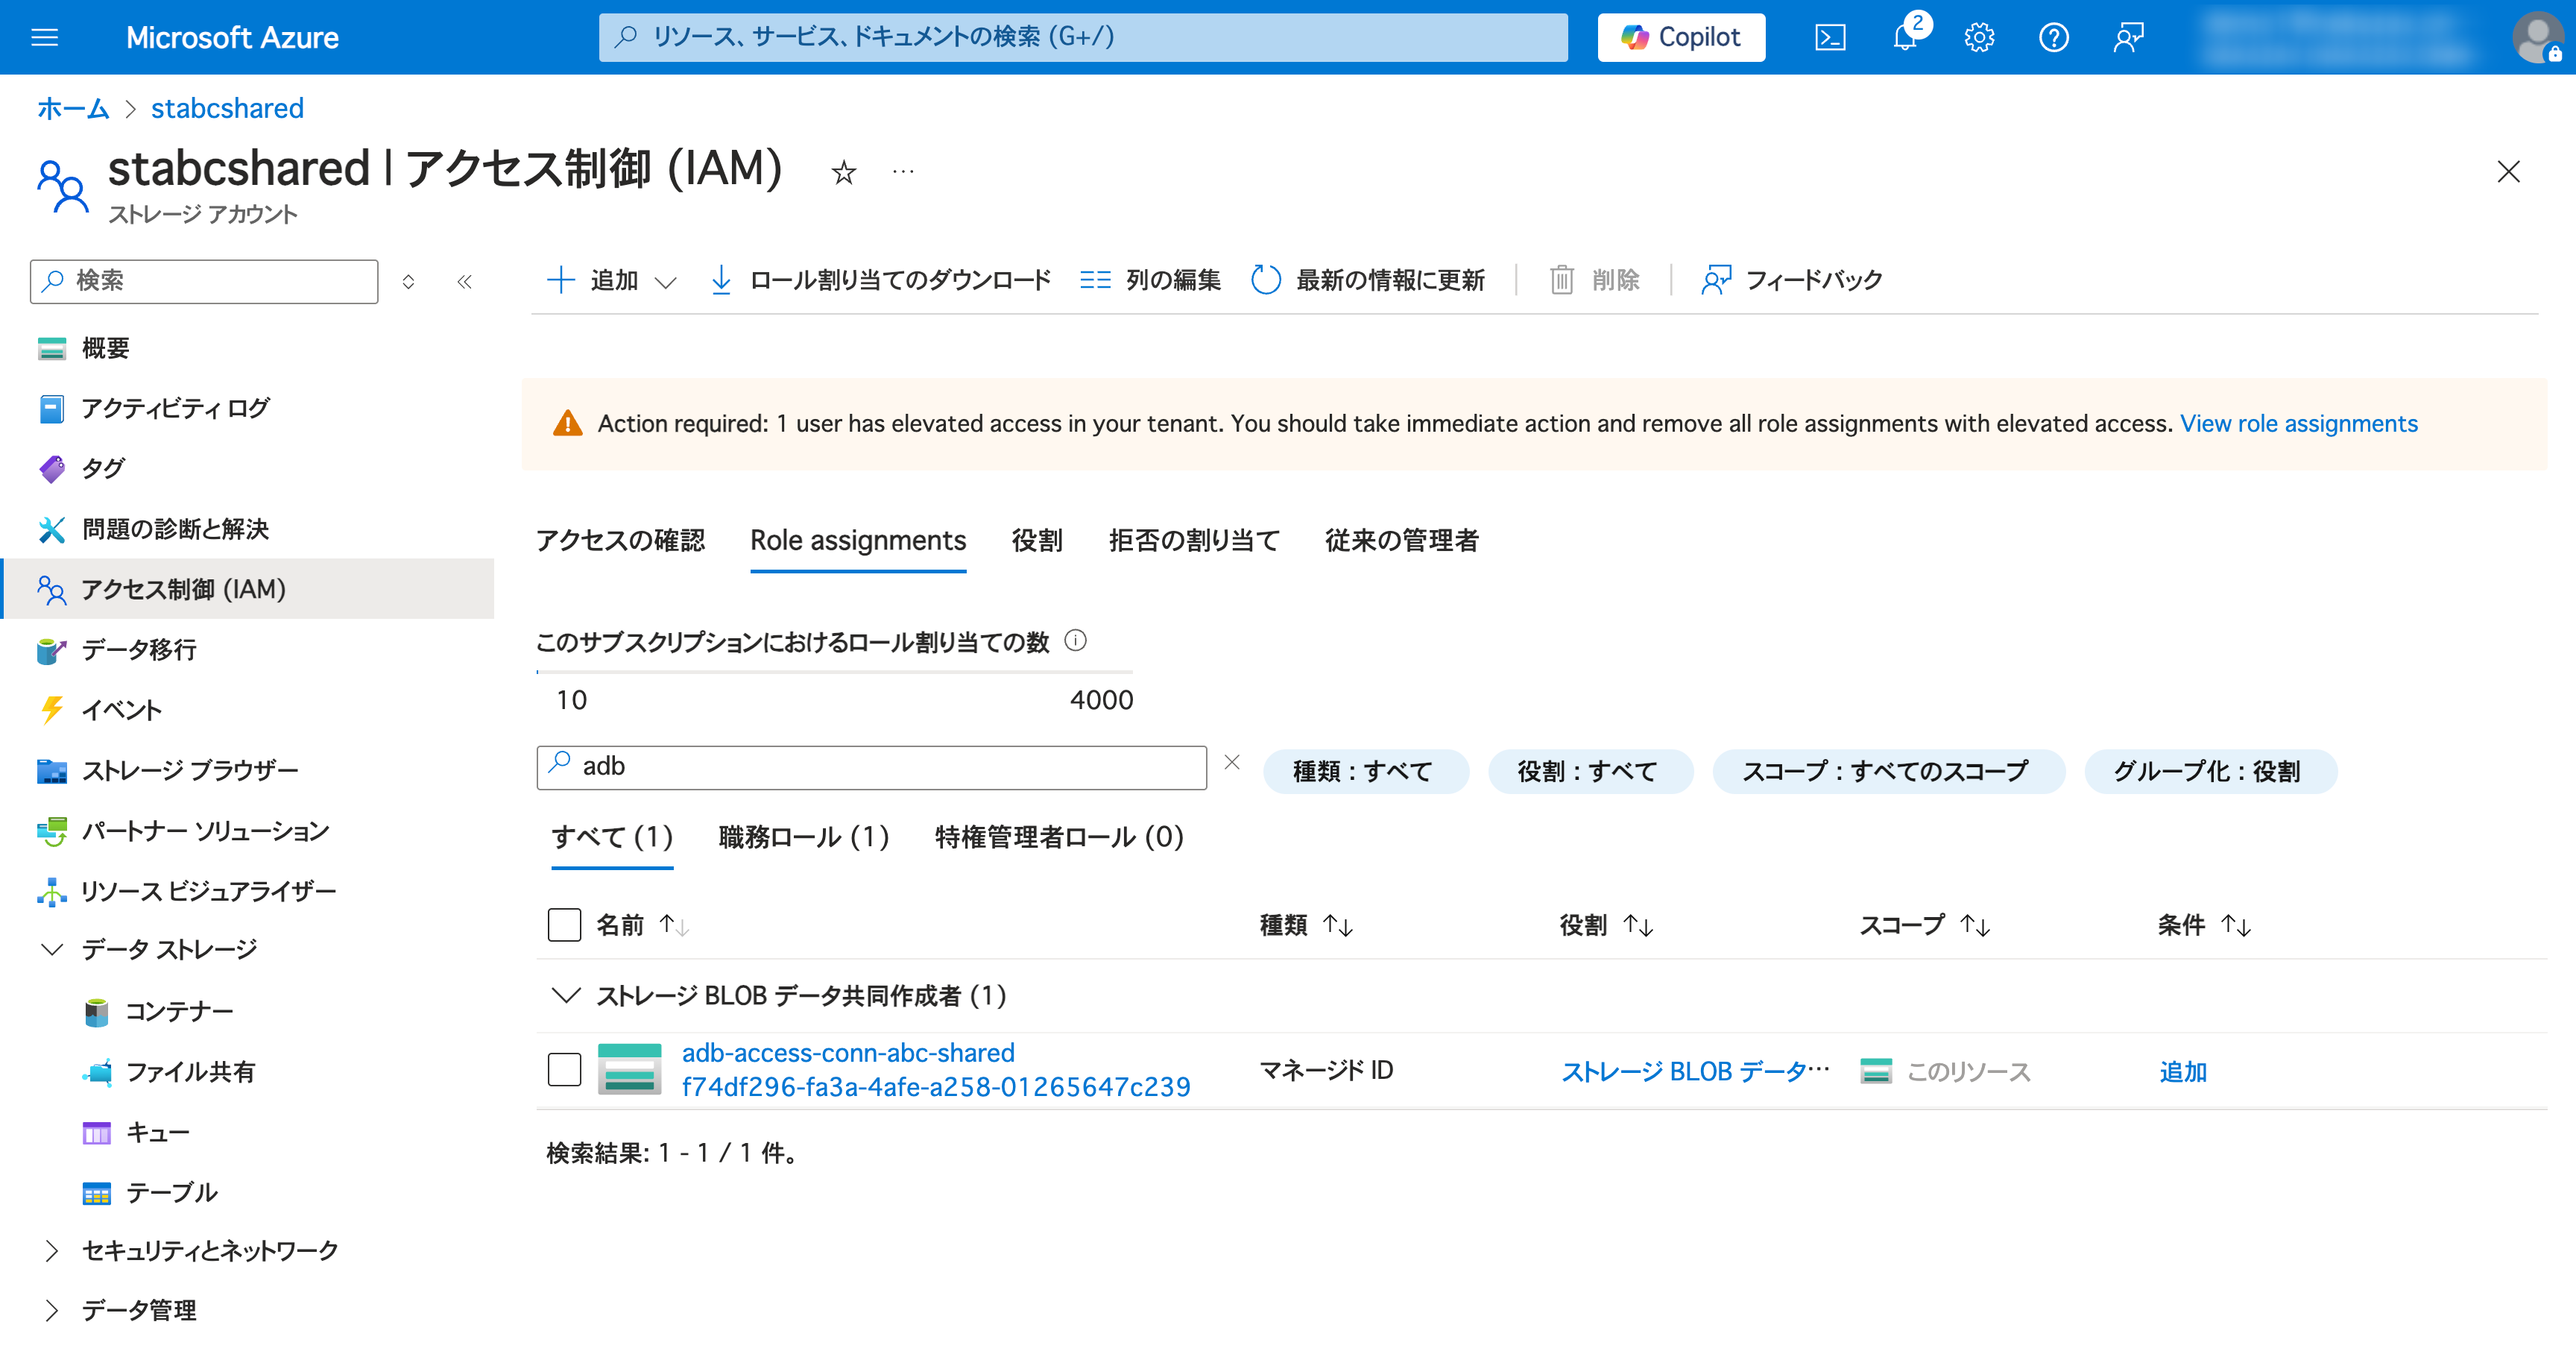Click View role assignments link
2576x1357 pixels.
tap(2298, 424)
